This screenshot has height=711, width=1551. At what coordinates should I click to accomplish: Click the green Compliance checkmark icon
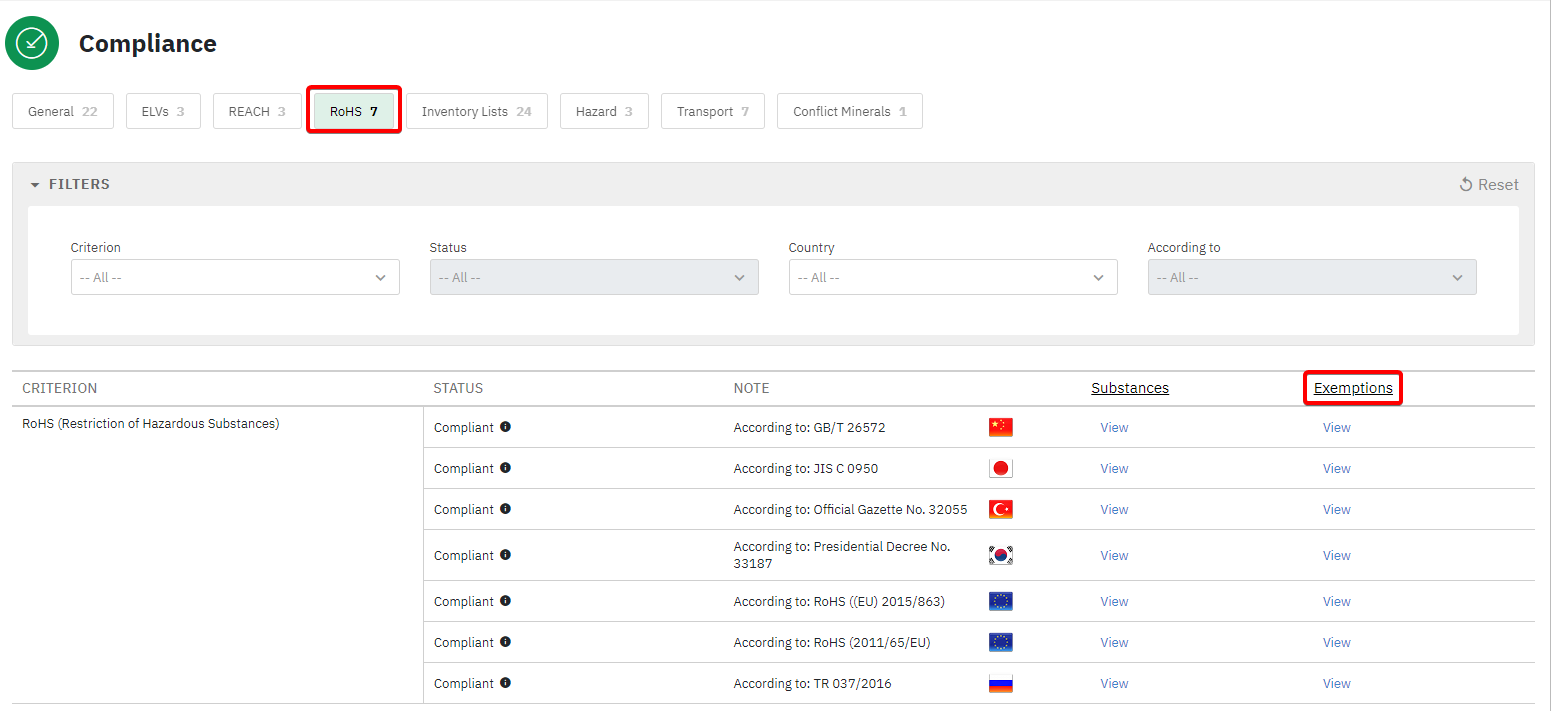32,43
